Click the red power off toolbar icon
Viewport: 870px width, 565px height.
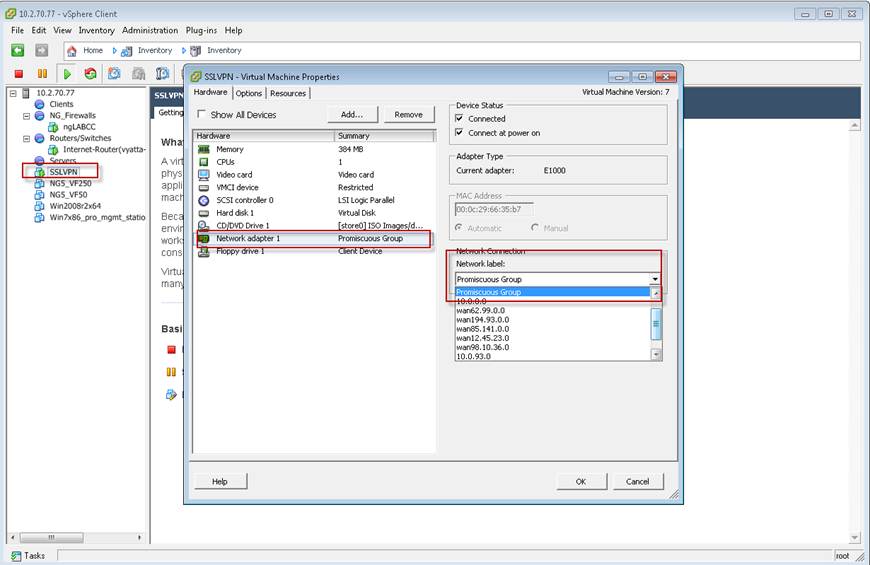(19, 73)
